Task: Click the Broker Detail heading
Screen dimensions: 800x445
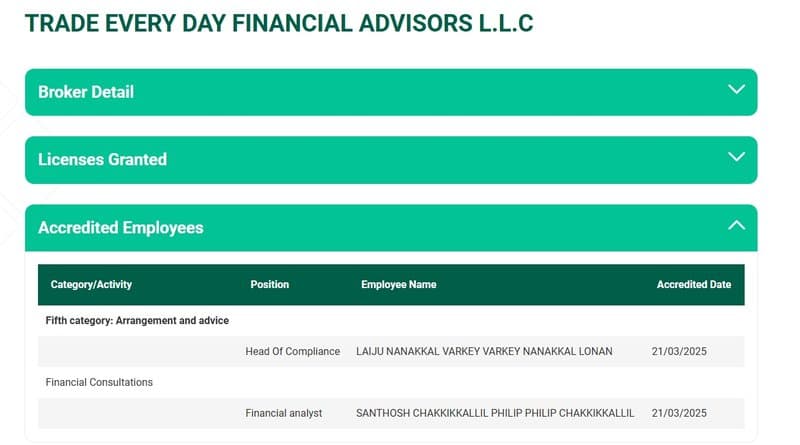Action: (x=86, y=92)
